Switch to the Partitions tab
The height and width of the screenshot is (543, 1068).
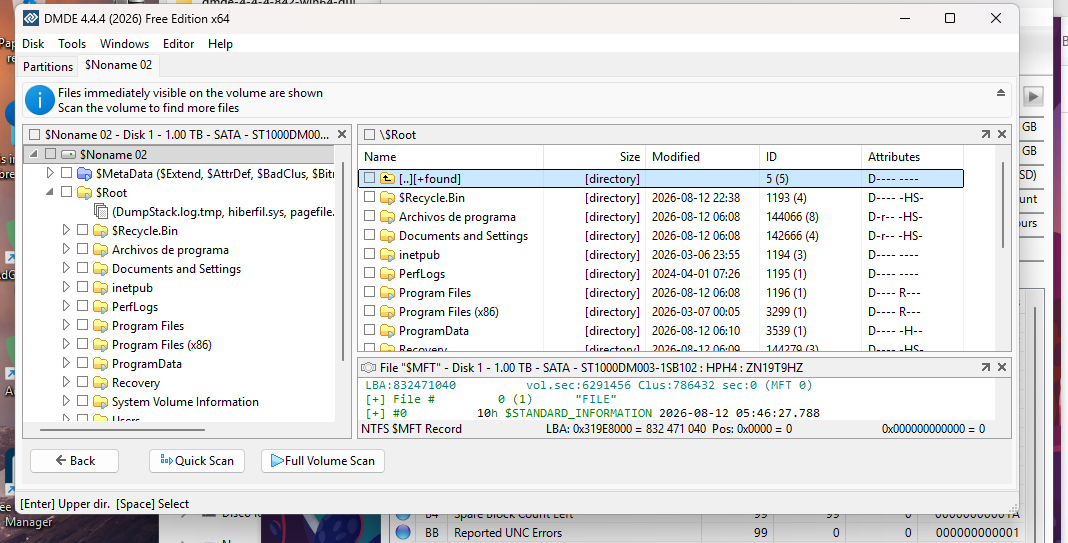pyautogui.click(x=48, y=67)
